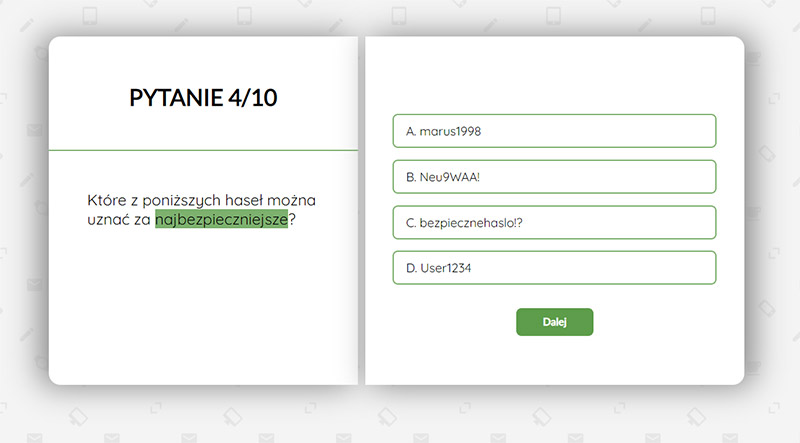
Task: Click the envelope icon left of the PYTANIE heading
Action: click(x=34, y=130)
